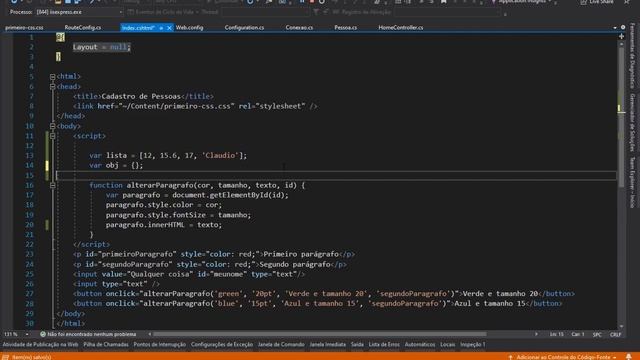Click the SPC indentation indicator
Viewport: 640px width, 360px height.
[x=597, y=334]
